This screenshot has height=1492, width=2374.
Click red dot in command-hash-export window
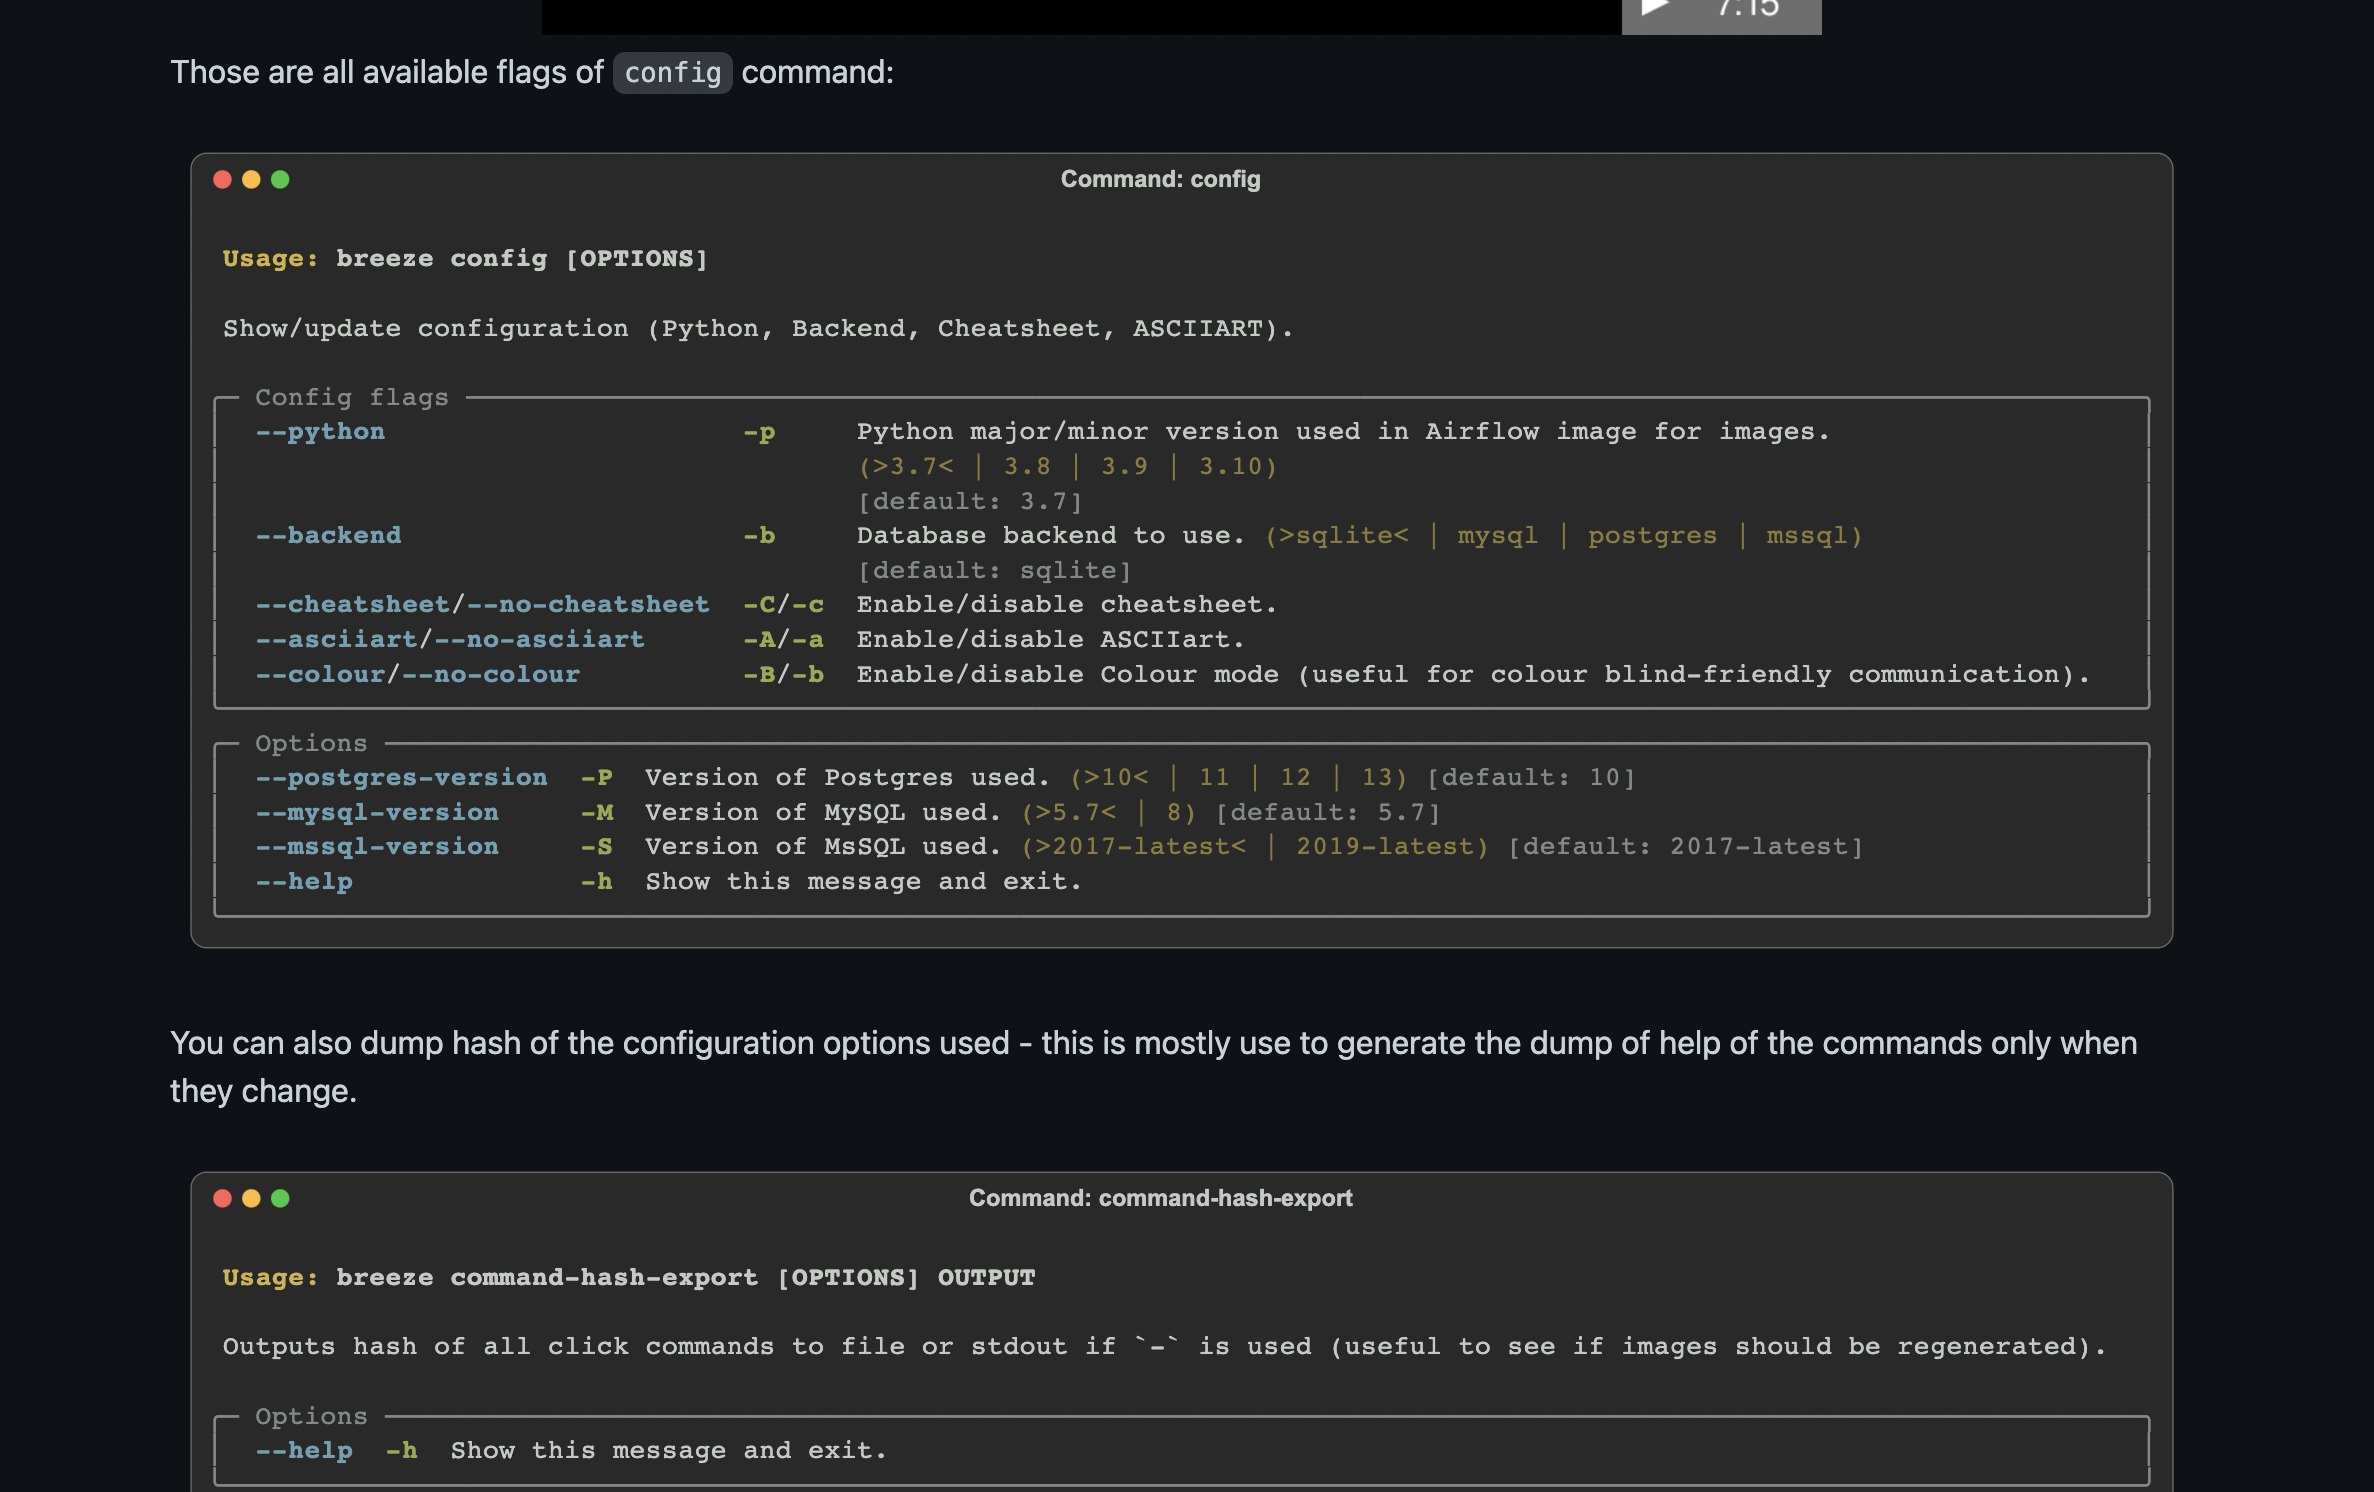223,1198
